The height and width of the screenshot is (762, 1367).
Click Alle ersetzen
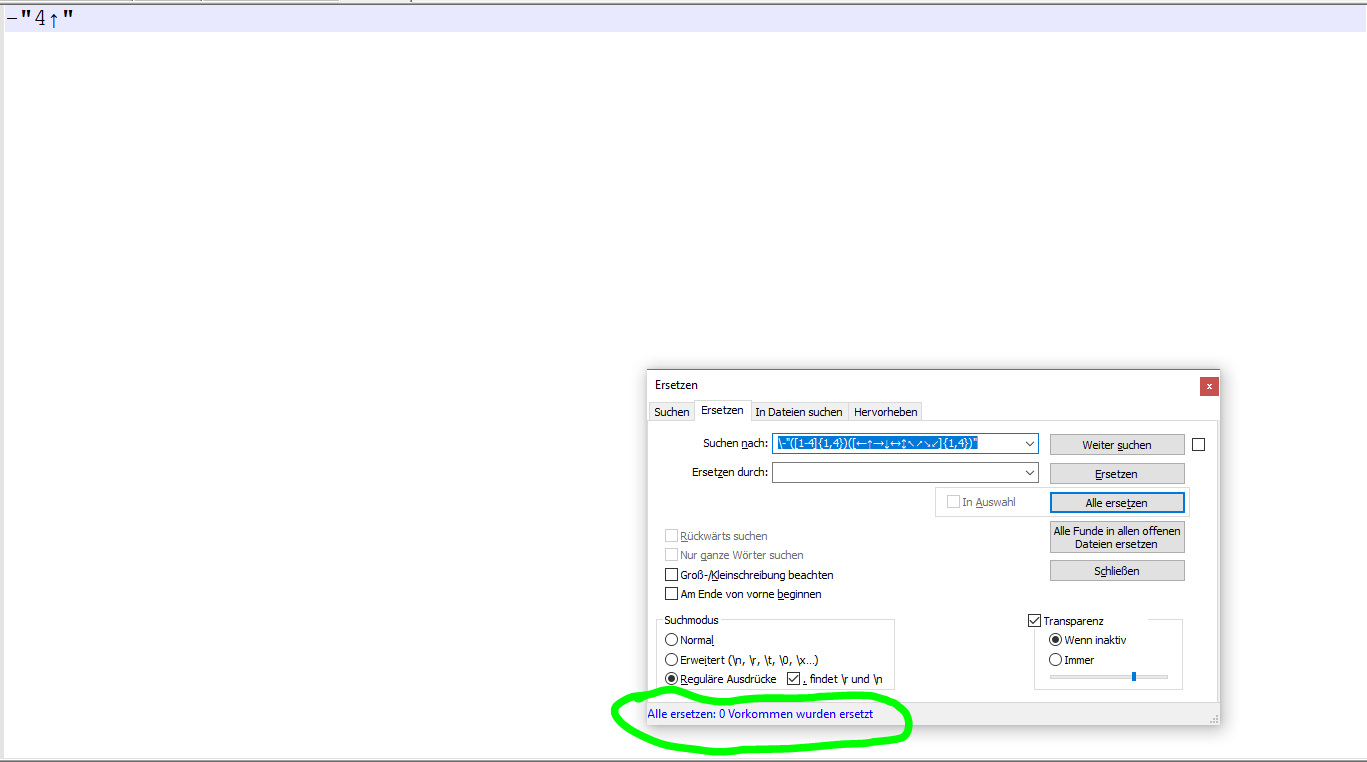click(x=1116, y=502)
